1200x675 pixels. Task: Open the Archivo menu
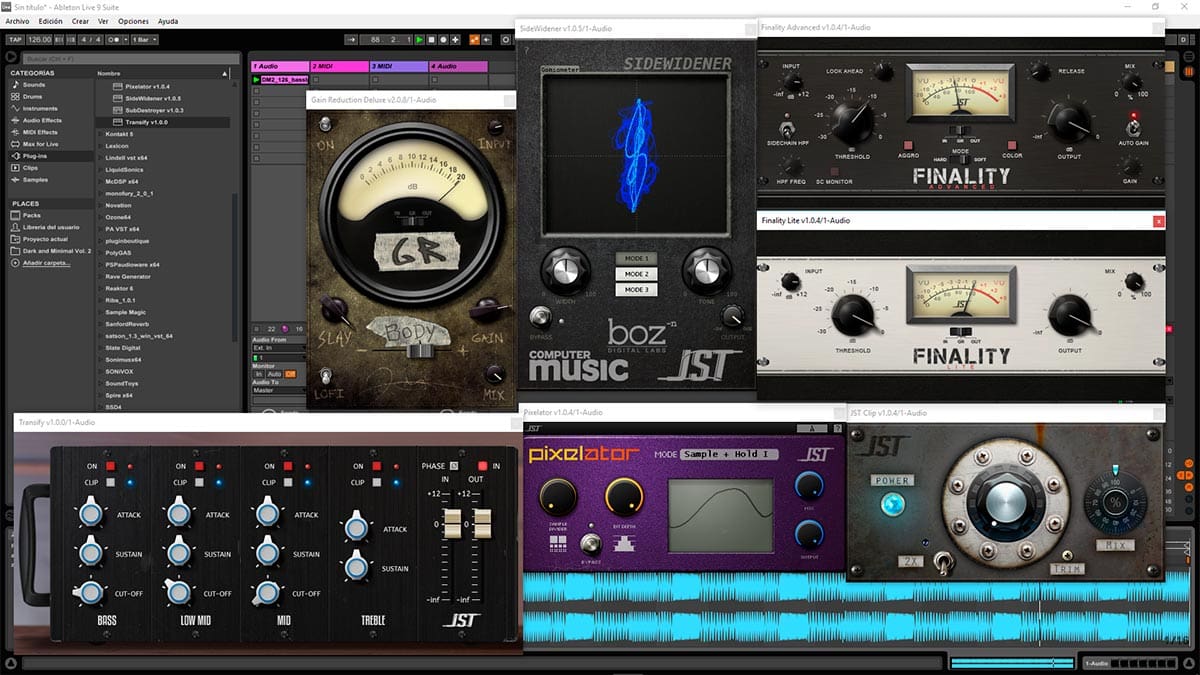17,21
